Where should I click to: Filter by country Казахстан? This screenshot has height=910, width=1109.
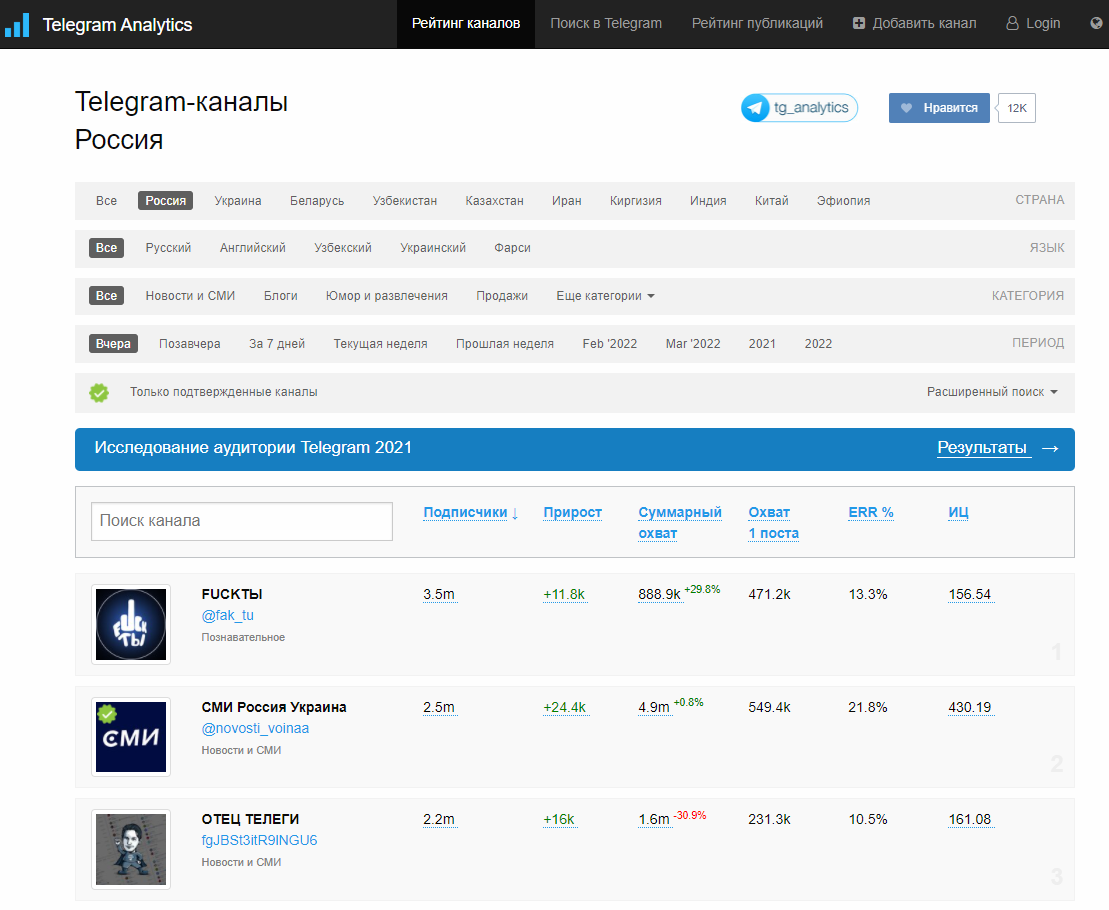click(x=494, y=201)
